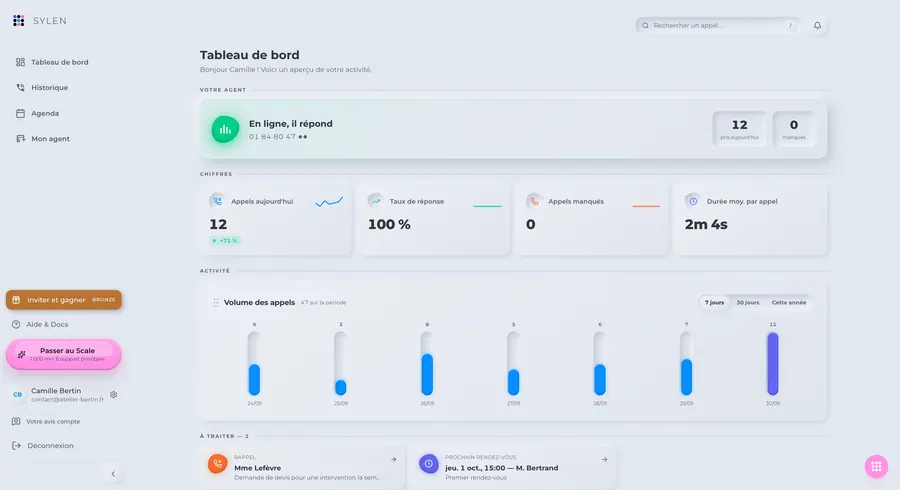Image resolution: width=900 pixels, height=490 pixels.
Task: Click the CB user avatar
Action: 18,395
